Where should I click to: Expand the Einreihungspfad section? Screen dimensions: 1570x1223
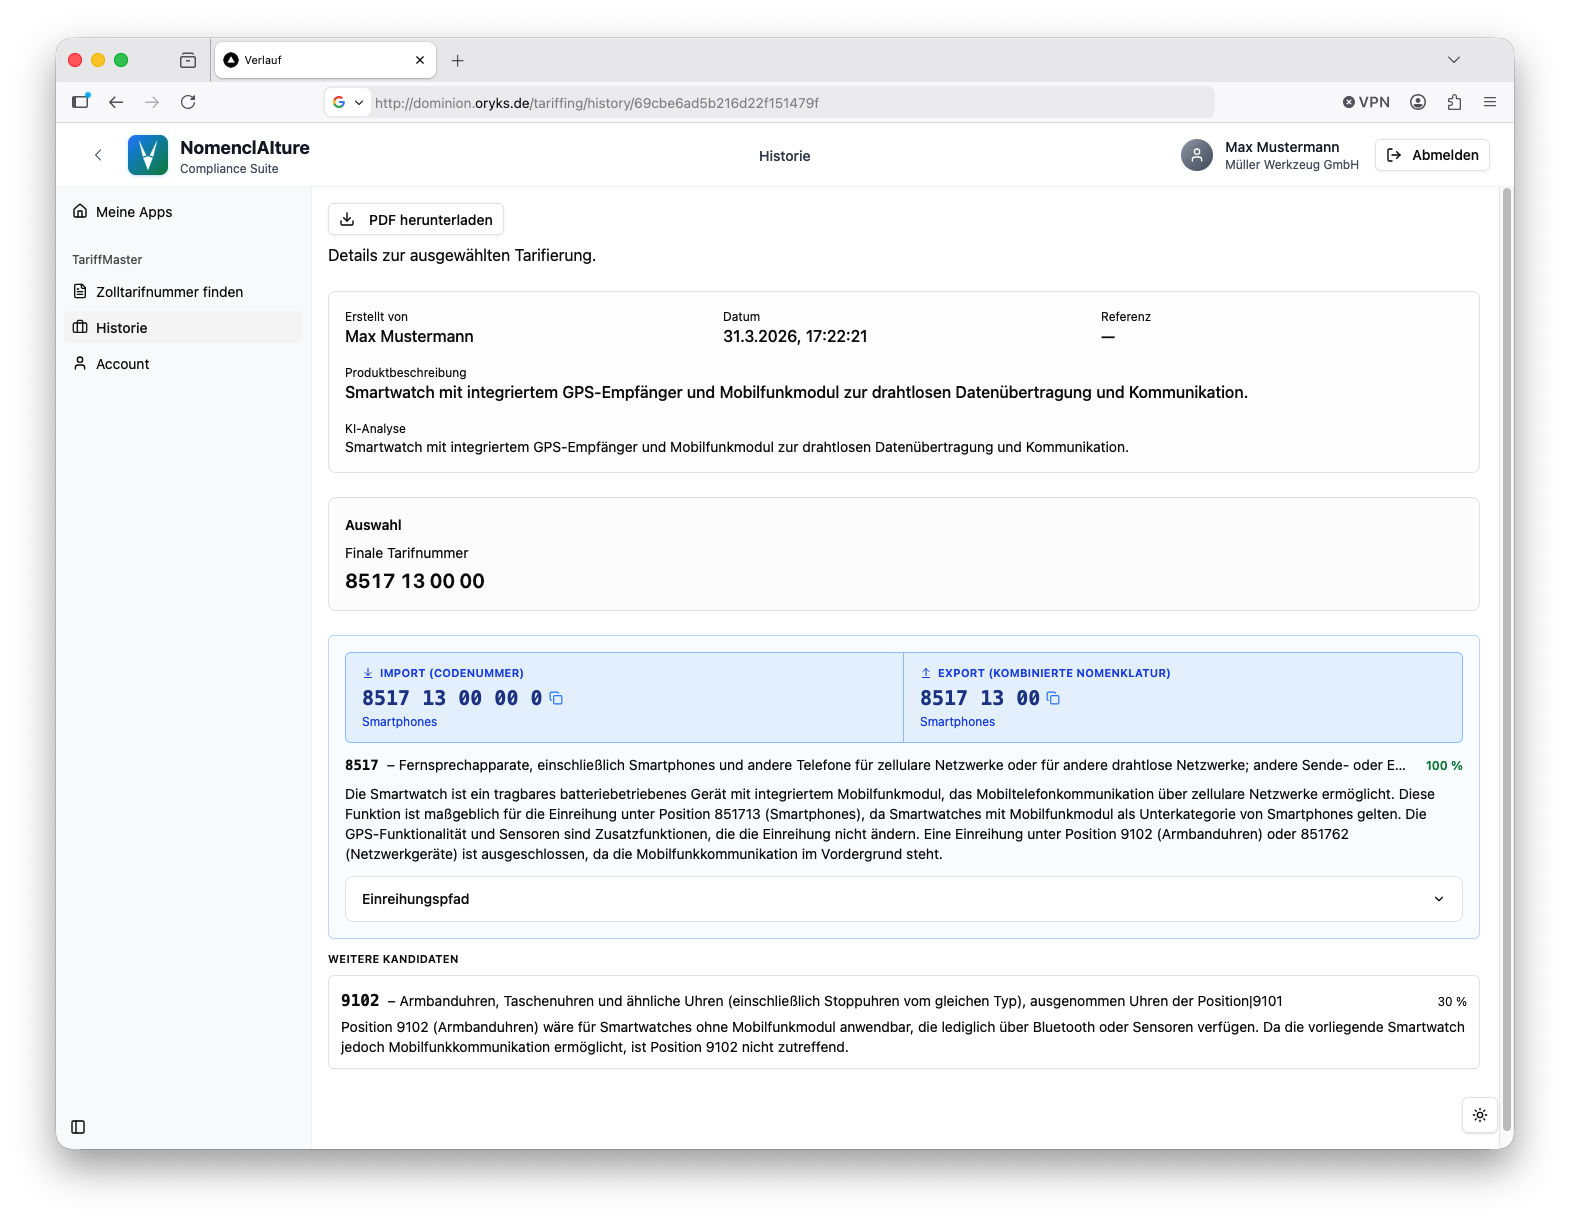tap(903, 899)
